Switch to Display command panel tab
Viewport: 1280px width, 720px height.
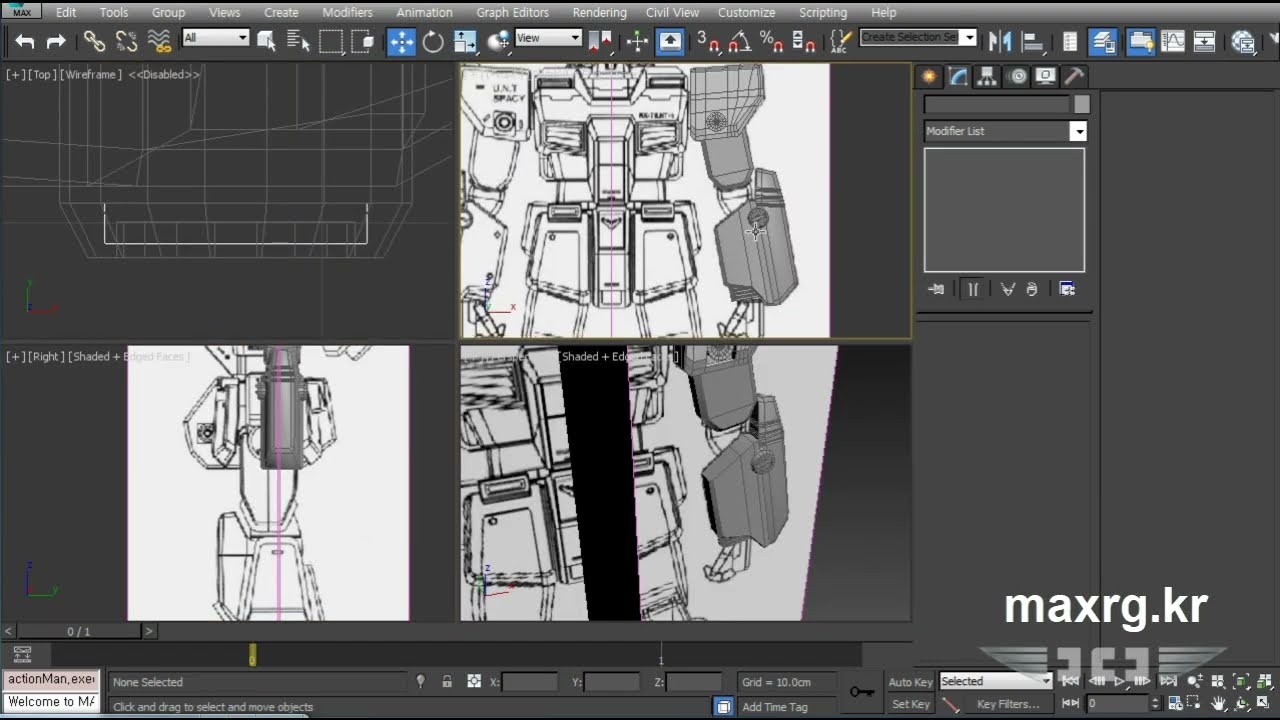(1045, 76)
